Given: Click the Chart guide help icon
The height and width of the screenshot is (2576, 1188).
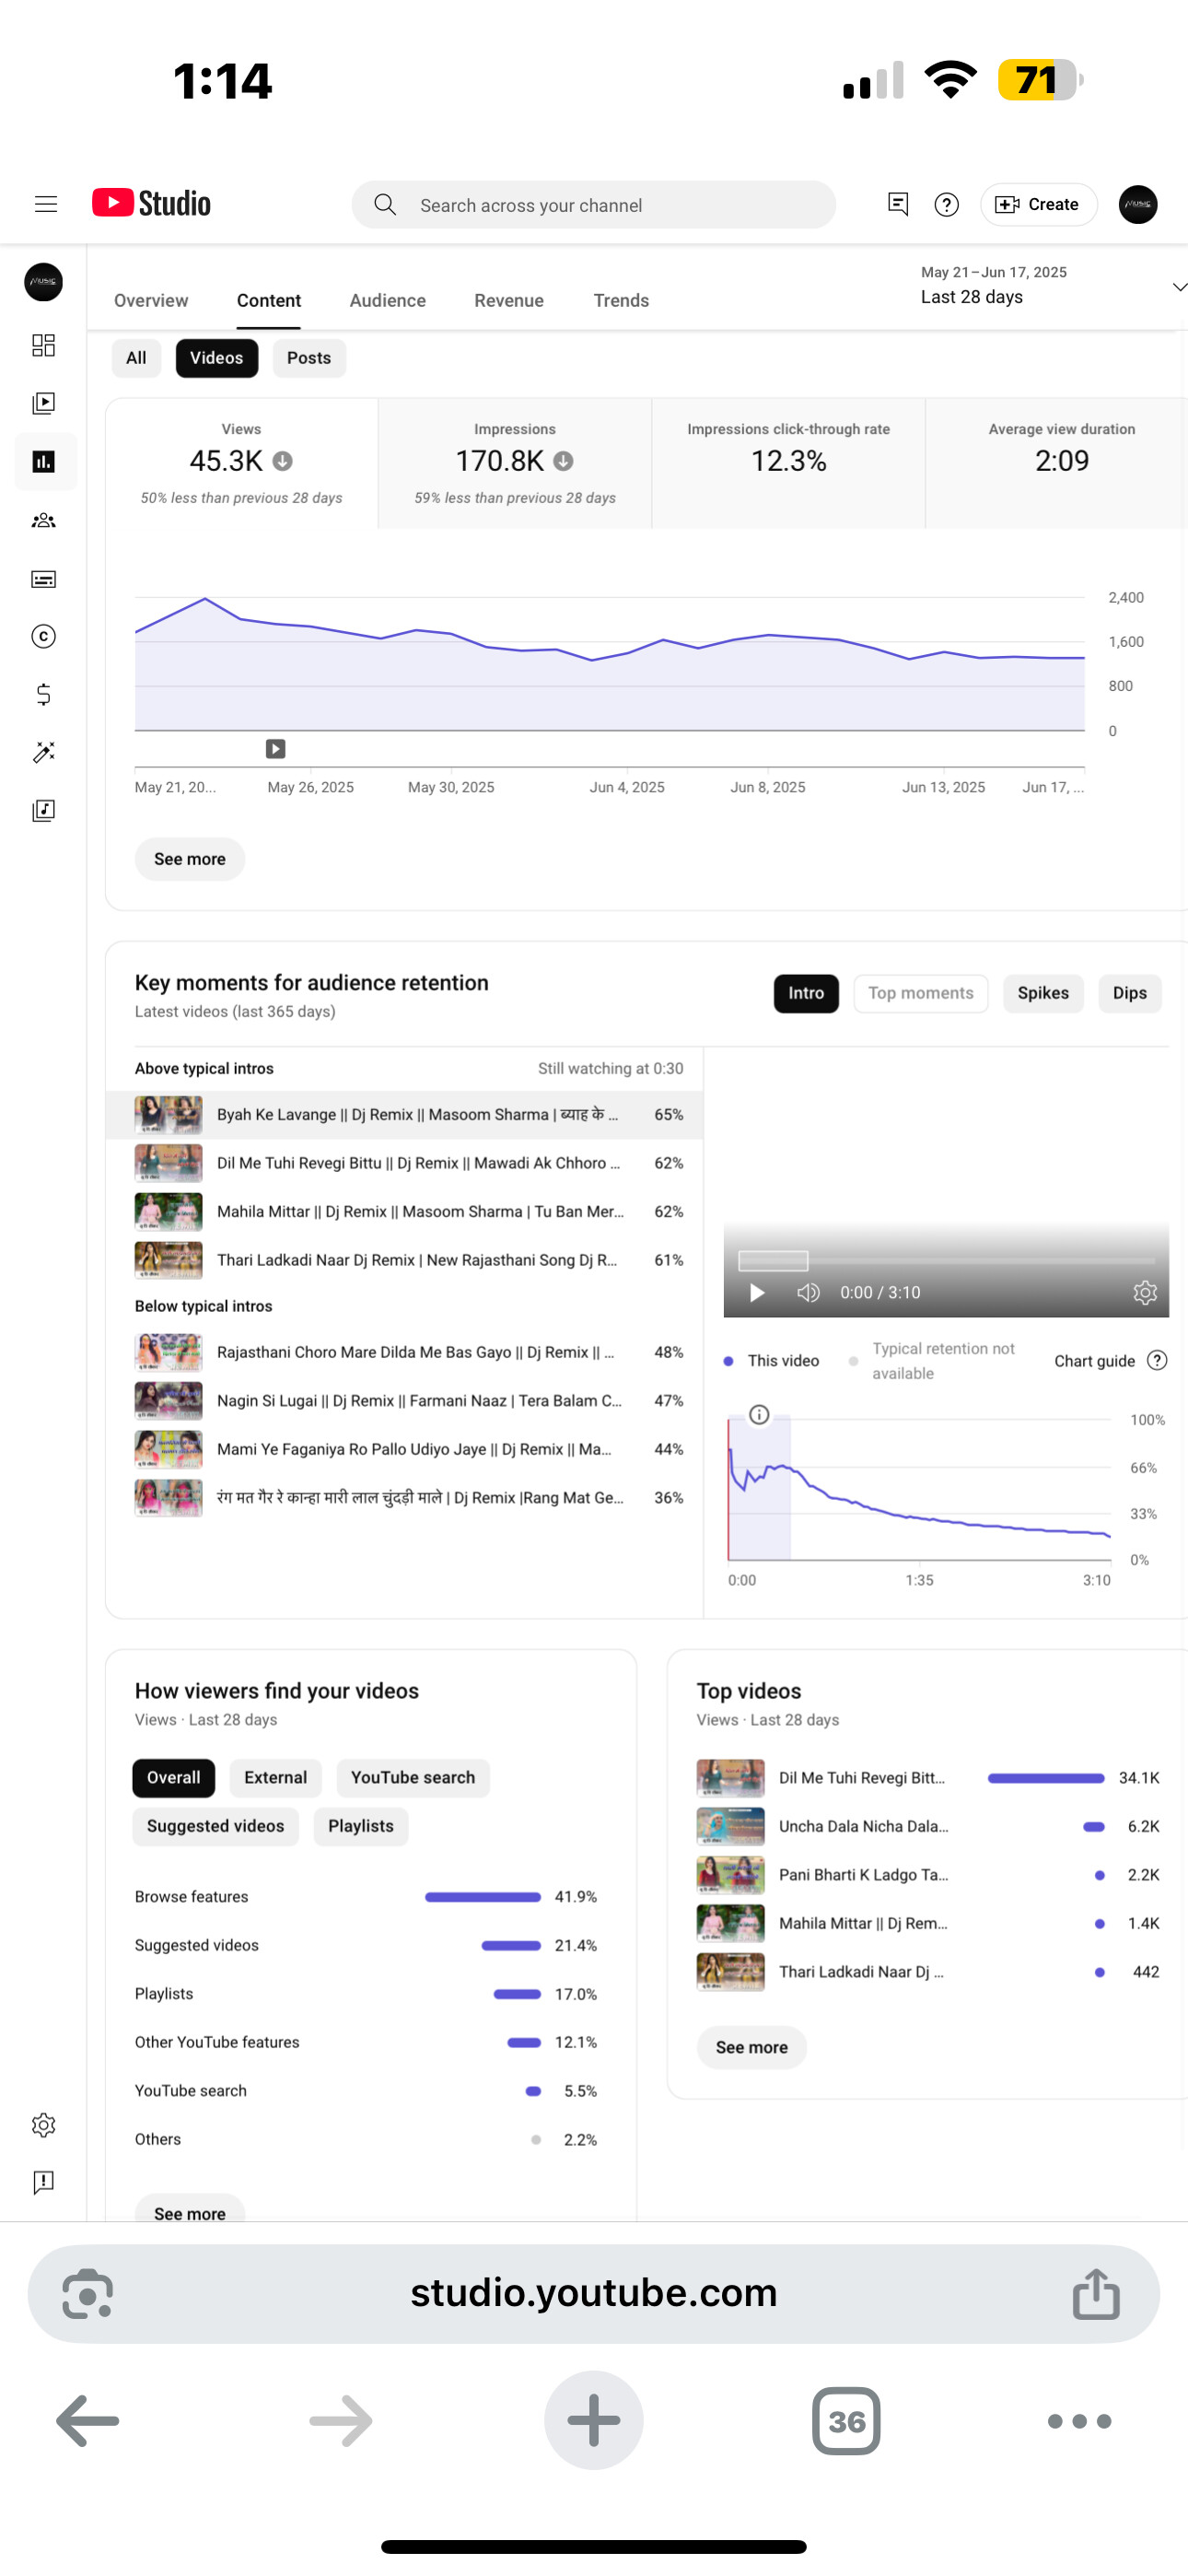Looking at the screenshot, I should coord(1157,1360).
